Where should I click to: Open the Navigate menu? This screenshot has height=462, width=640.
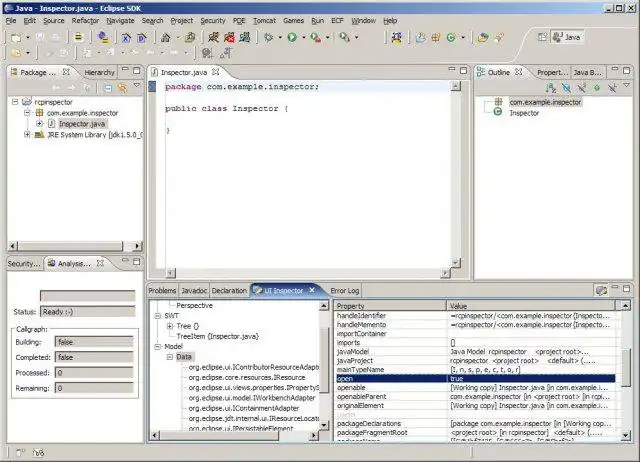click(120, 20)
